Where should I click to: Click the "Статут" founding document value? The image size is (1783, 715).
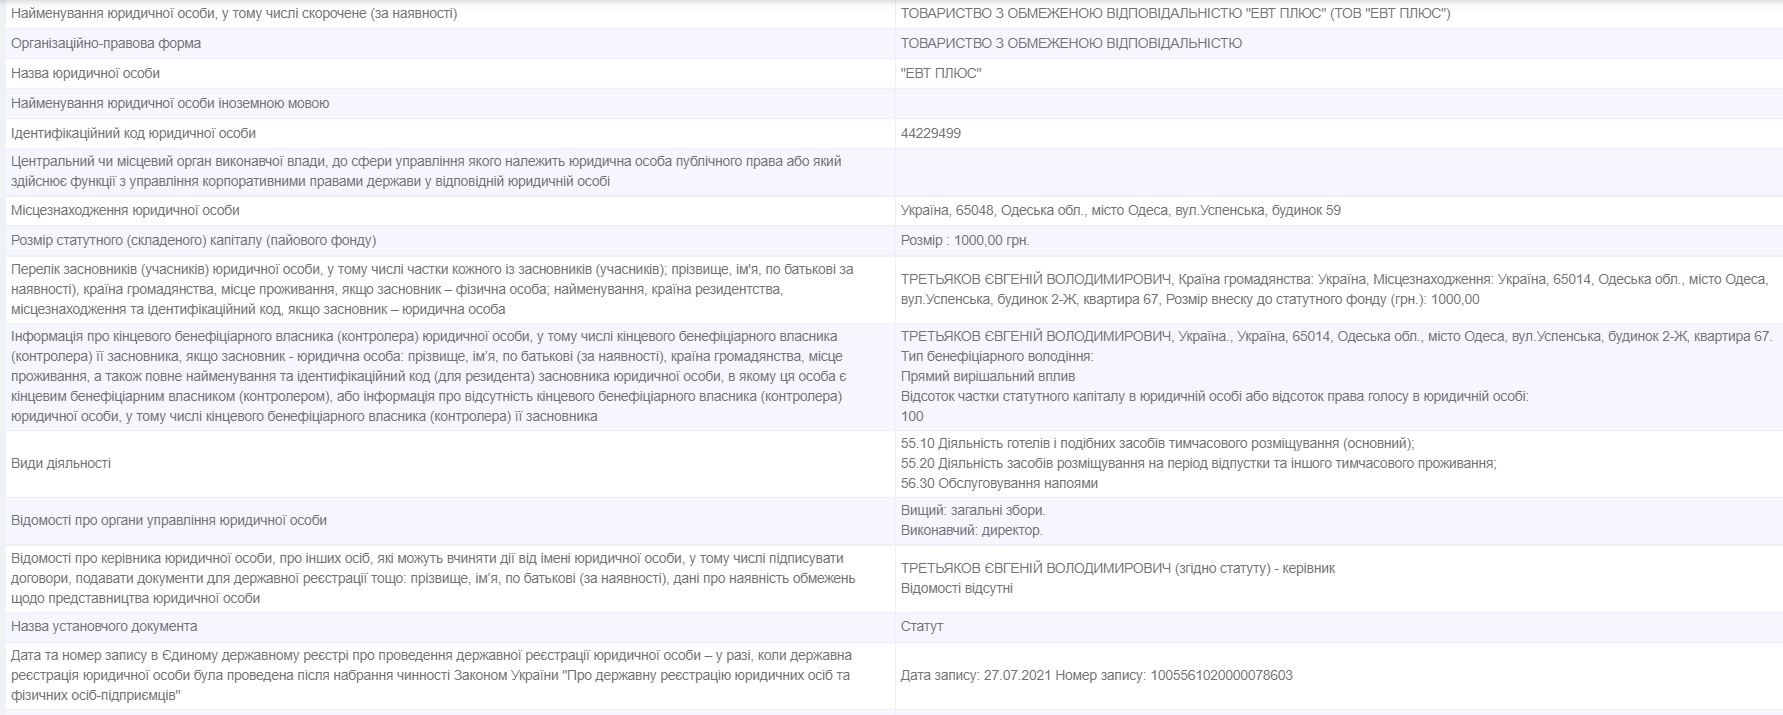[922, 626]
